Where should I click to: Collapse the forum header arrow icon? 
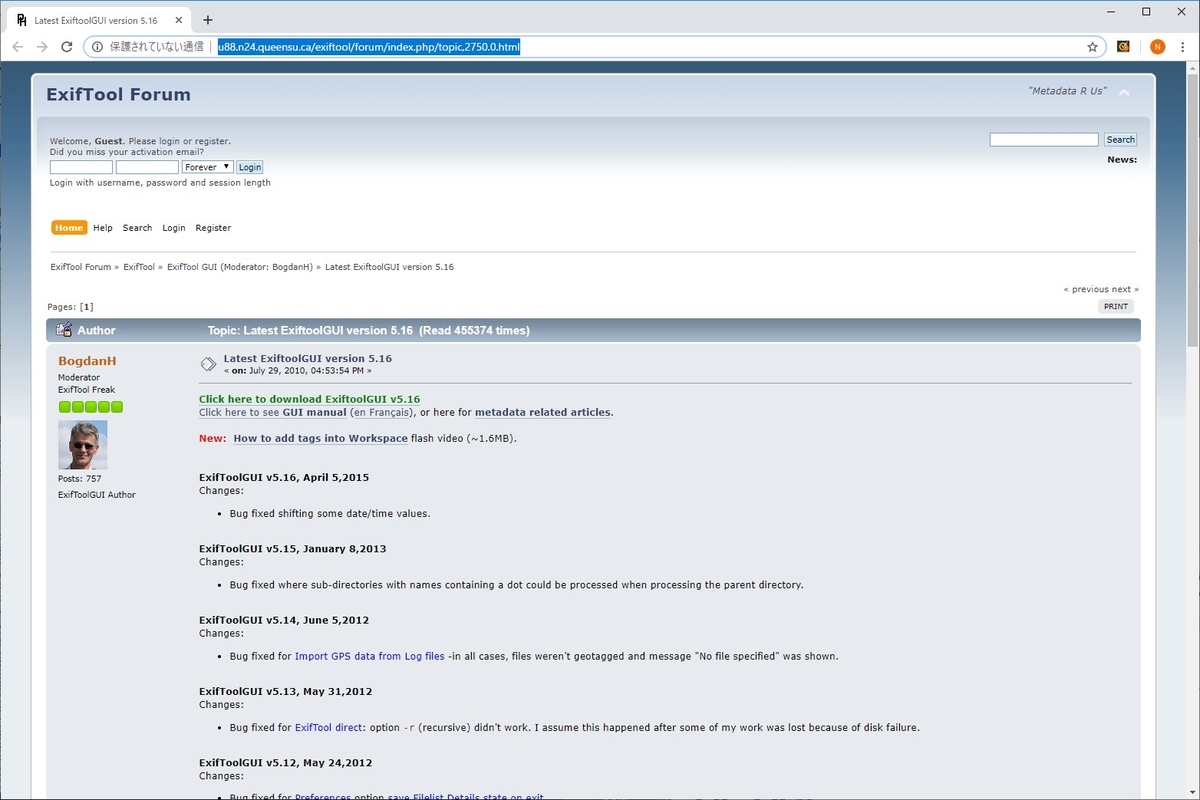[x=1124, y=93]
